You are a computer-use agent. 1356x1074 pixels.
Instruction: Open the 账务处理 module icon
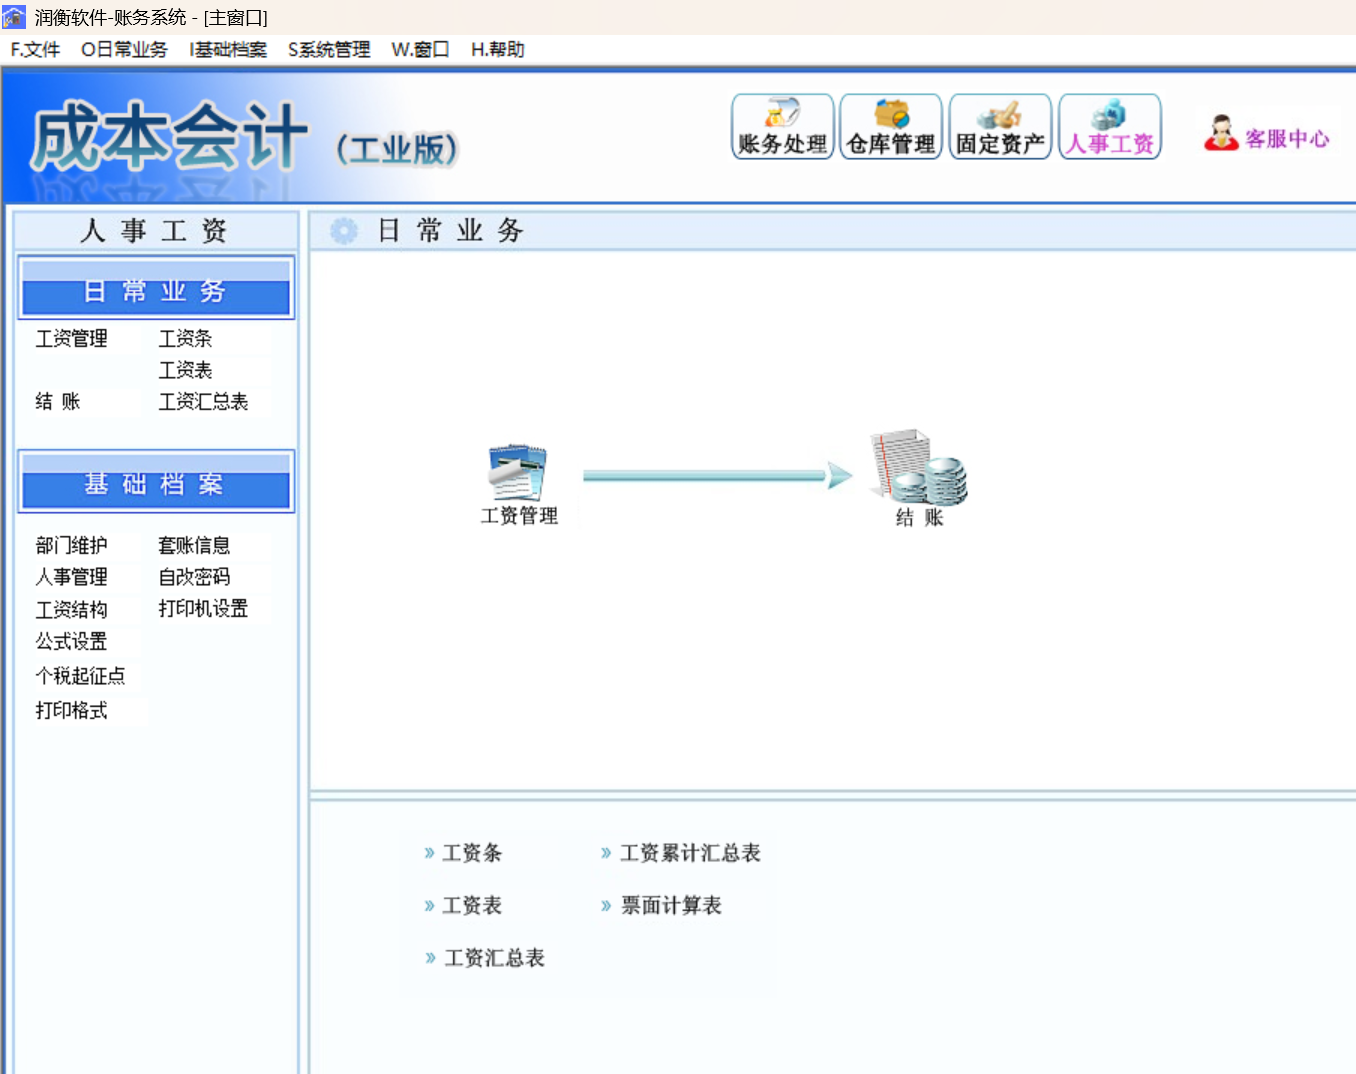click(782, 127)
